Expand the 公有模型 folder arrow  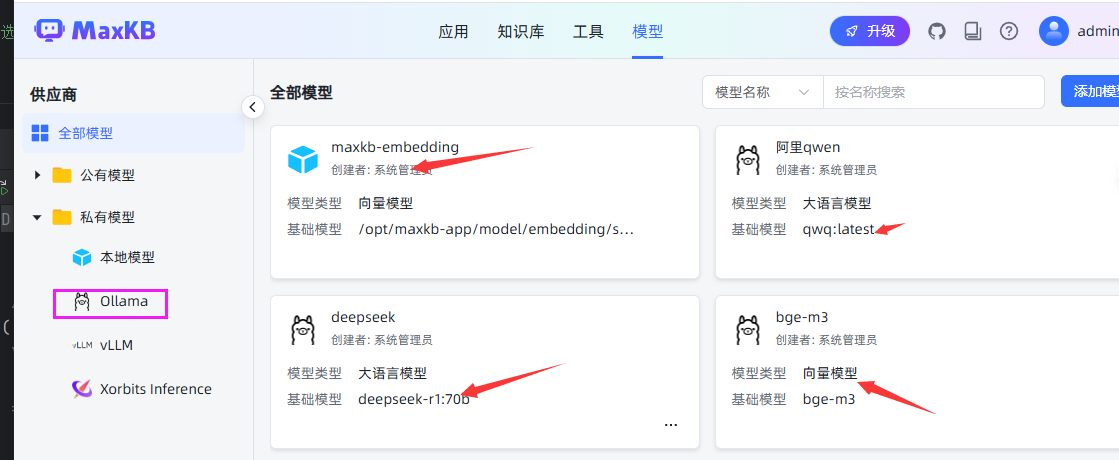(38, 175)
